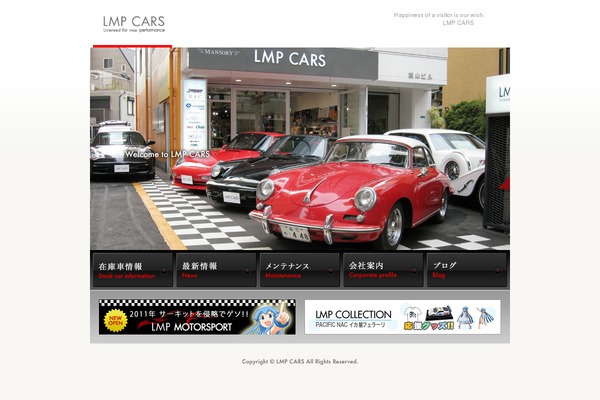The height and width of the screenshot is (400, 600).
Task: Click the 'Welcome to LMP CARS' text
Action: pyautogui.click(x=167, y=154)
